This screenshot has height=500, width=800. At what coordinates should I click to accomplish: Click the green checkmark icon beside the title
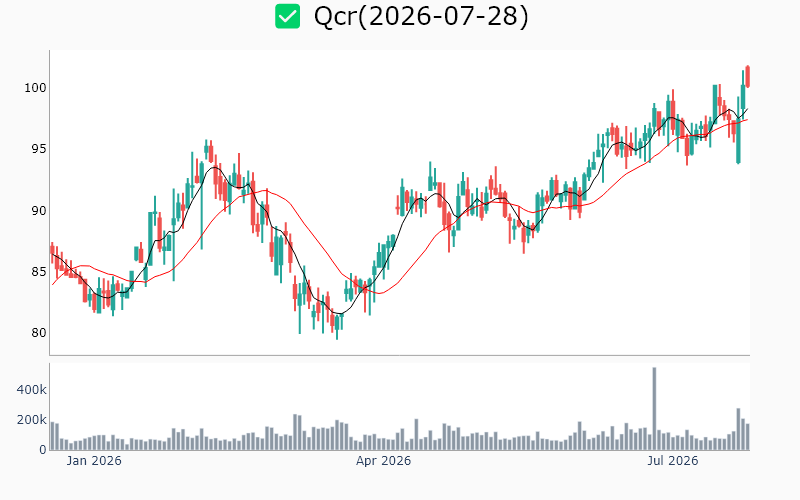click(x=287, y=16)
